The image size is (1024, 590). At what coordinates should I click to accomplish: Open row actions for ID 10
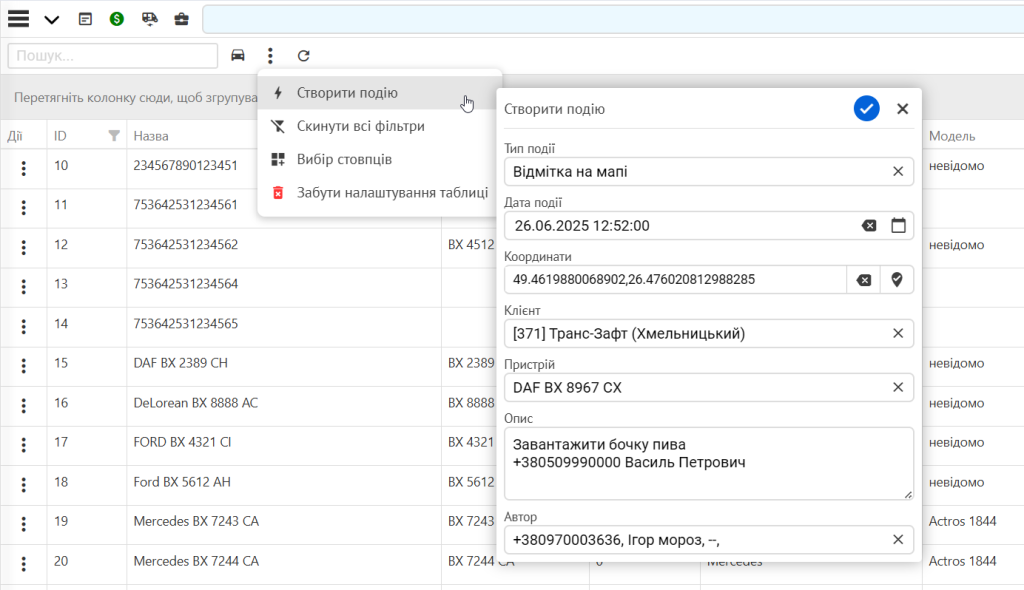pyautogui.click(x=24, y=168)
